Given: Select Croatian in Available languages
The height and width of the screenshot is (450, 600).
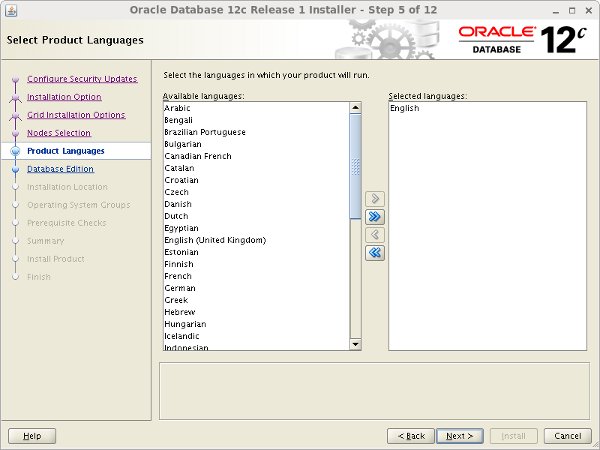Looking at the screenshot, I should click(256, 180).
